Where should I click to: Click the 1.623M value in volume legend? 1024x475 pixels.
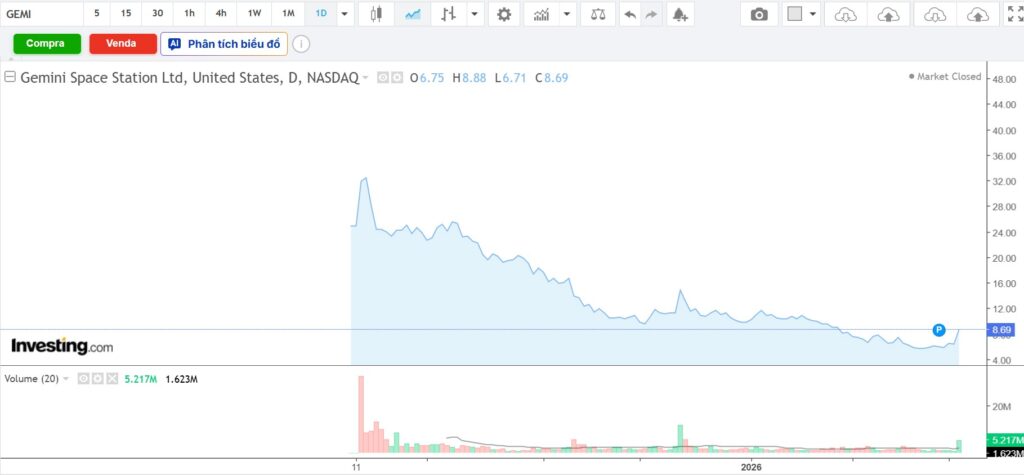(x=182, y=379)
